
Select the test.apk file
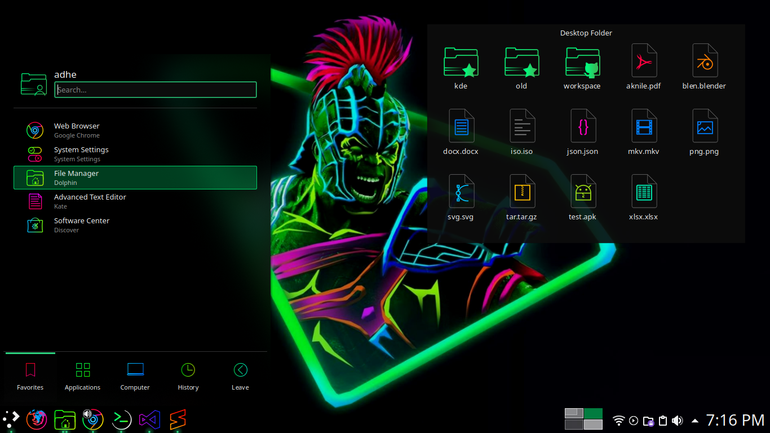point(582,198)
